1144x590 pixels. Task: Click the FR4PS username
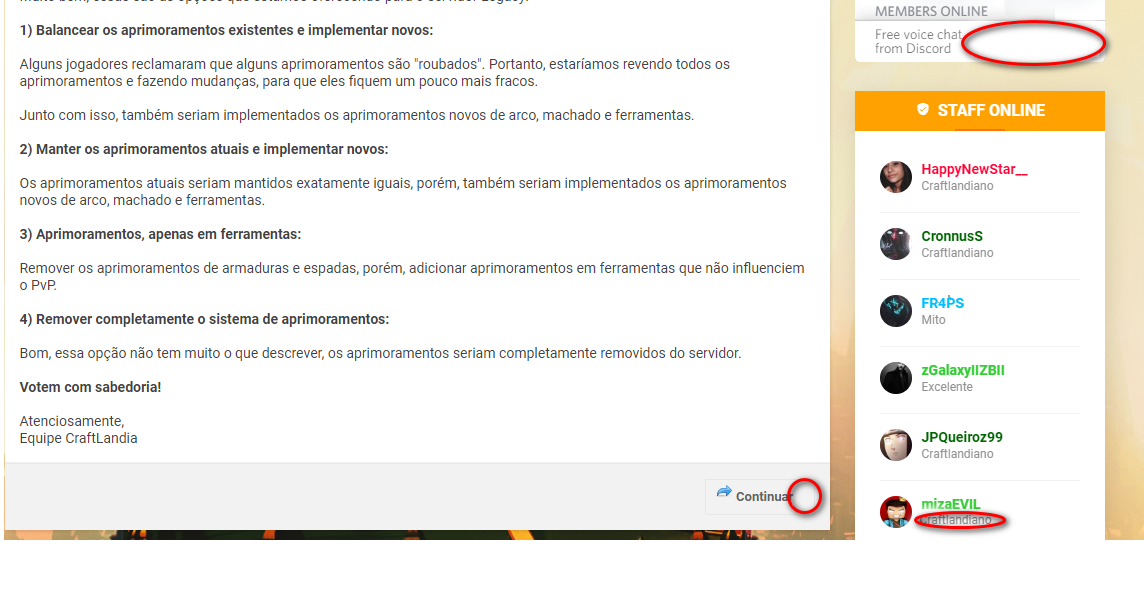click(942, 303)
